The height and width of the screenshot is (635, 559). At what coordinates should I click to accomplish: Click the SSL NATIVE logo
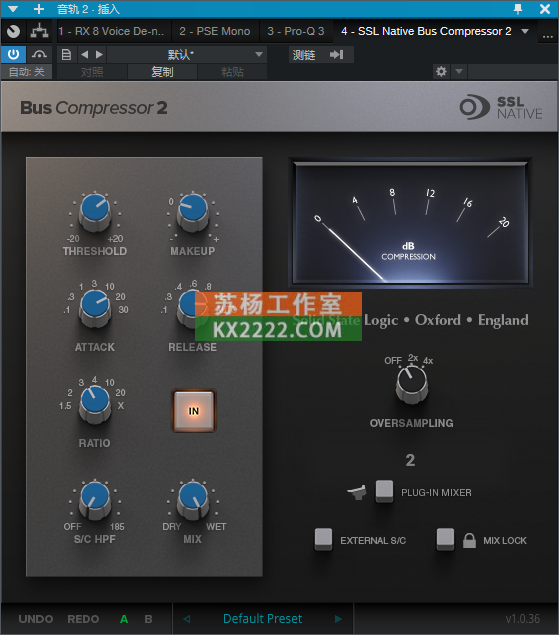[x=501, y=107]
